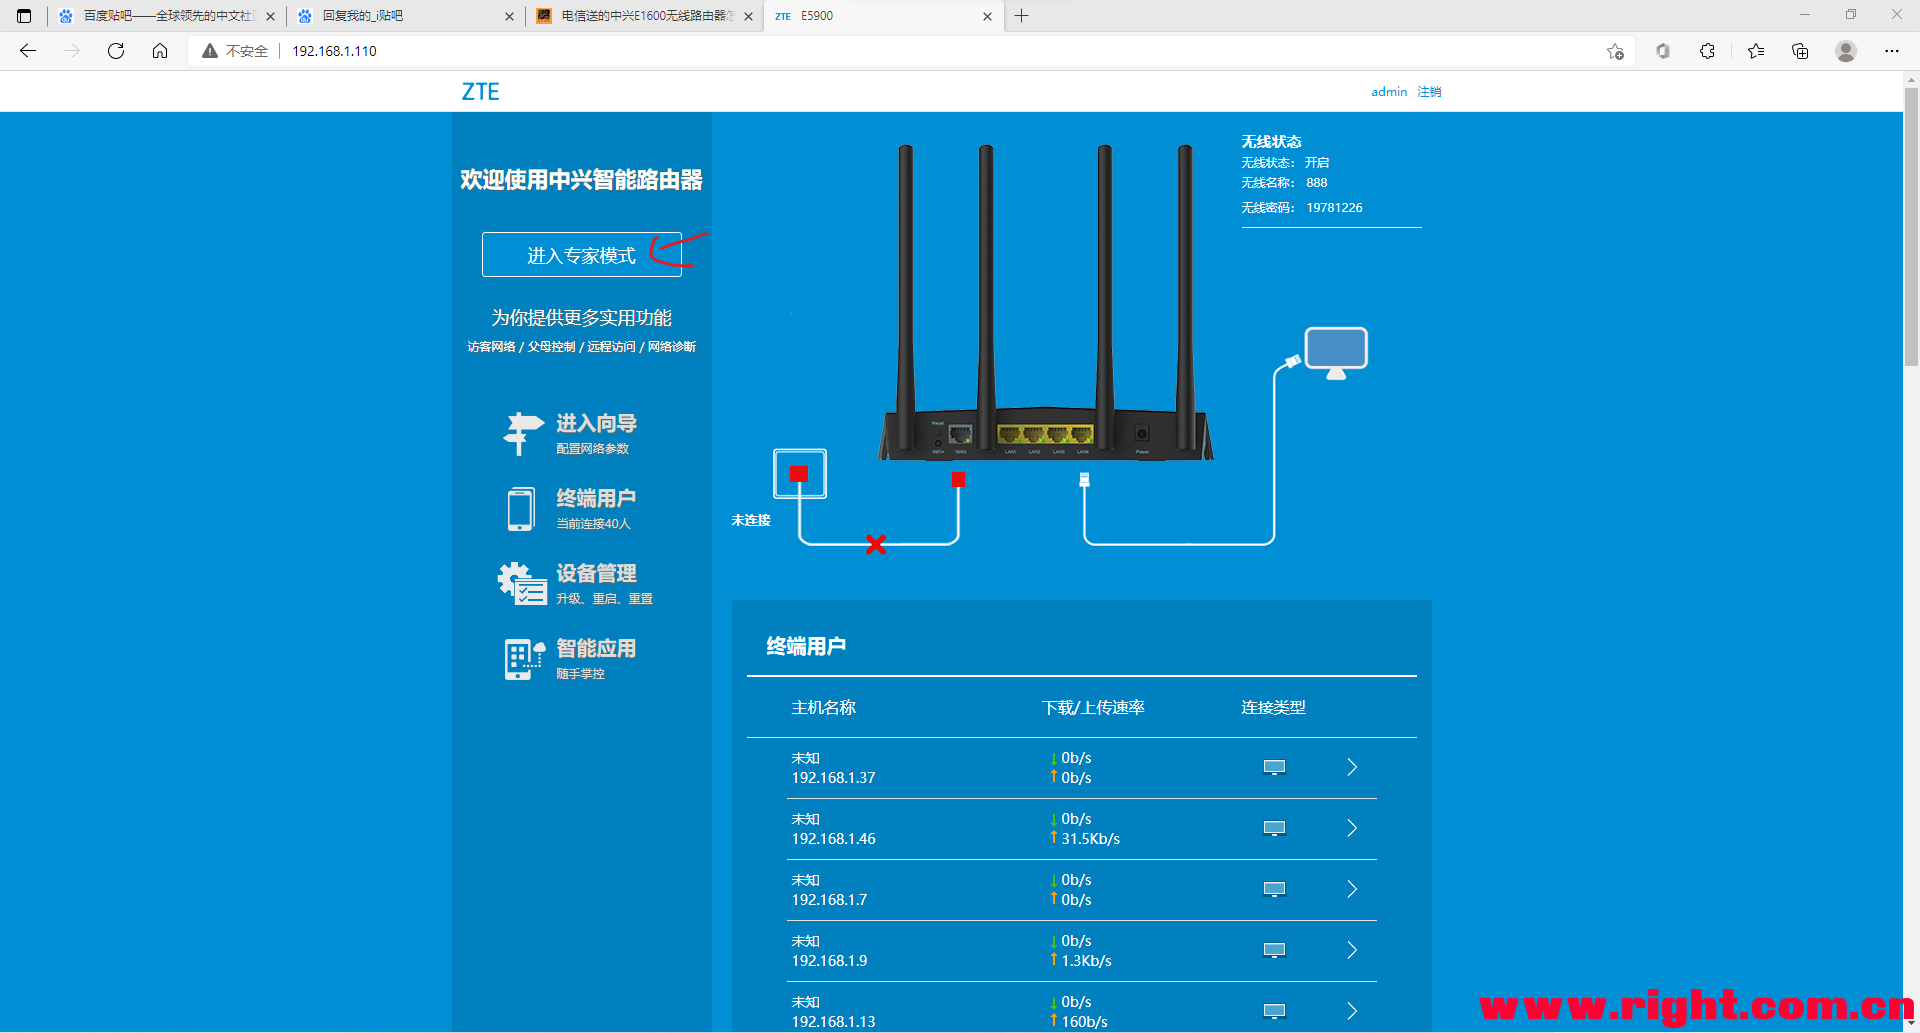Click the page vertical scrollbar thumb
Screen dimensions: 1920x1033
point(1911,228)
